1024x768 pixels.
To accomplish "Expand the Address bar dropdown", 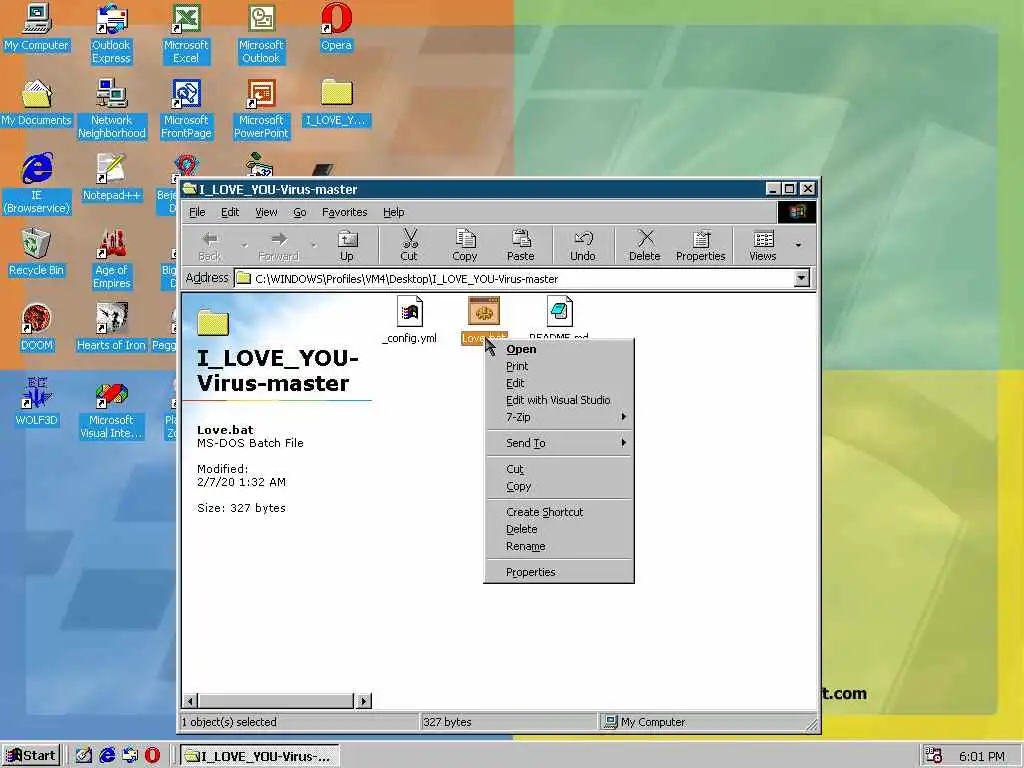I will (801, 278).
